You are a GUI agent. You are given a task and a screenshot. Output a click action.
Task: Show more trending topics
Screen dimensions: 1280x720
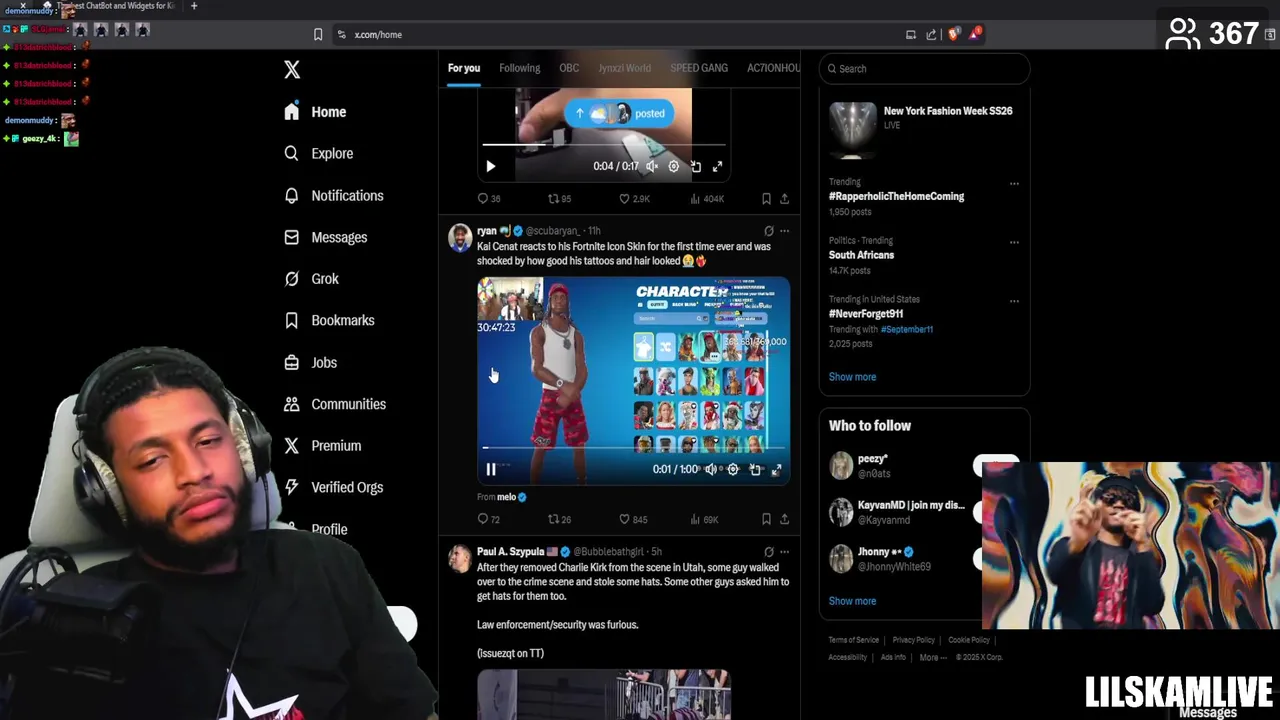pos(852,377)
